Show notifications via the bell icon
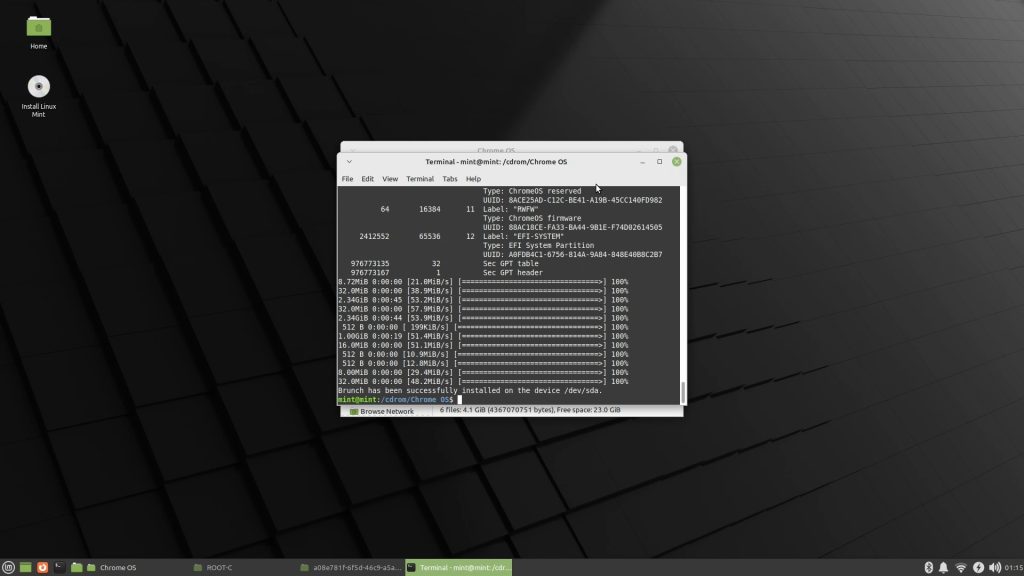 tap(943, 567)
